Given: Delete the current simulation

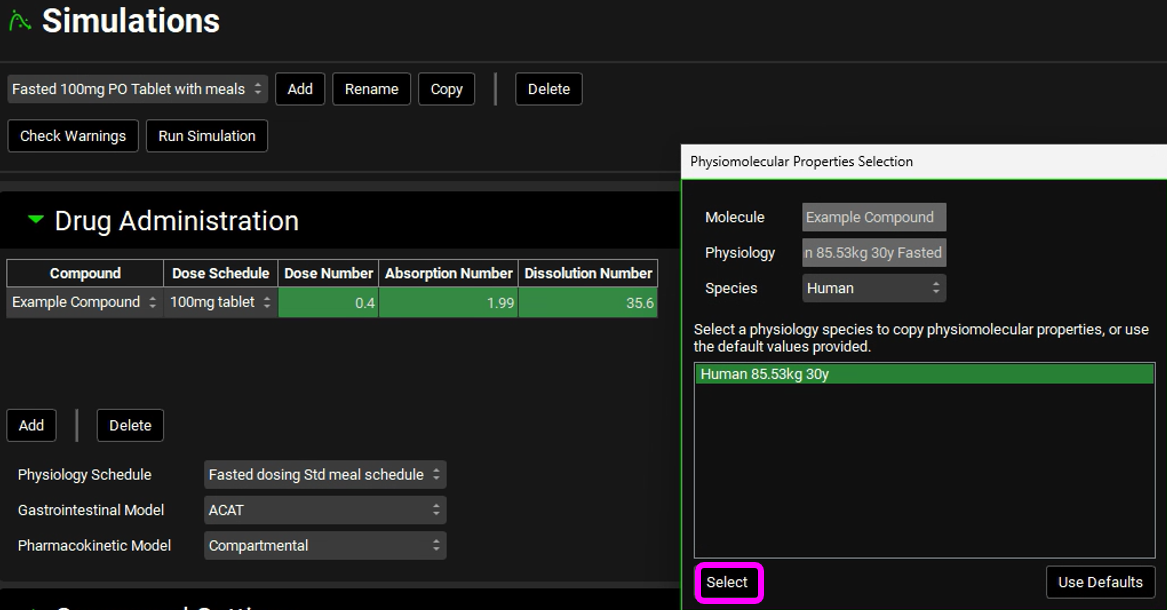Looking at the screenshot, I should [x=548, y=89].
